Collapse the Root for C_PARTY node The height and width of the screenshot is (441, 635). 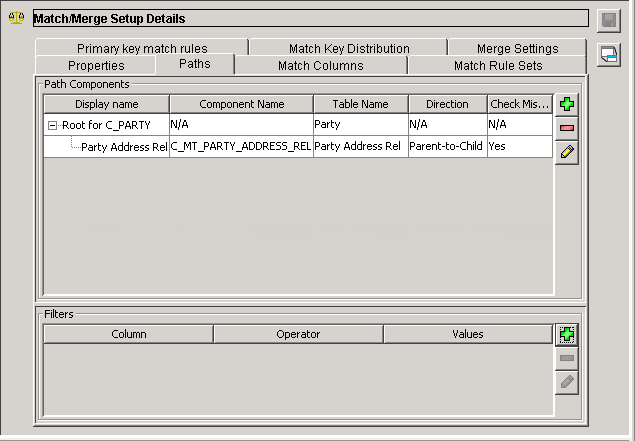[52, 125]
